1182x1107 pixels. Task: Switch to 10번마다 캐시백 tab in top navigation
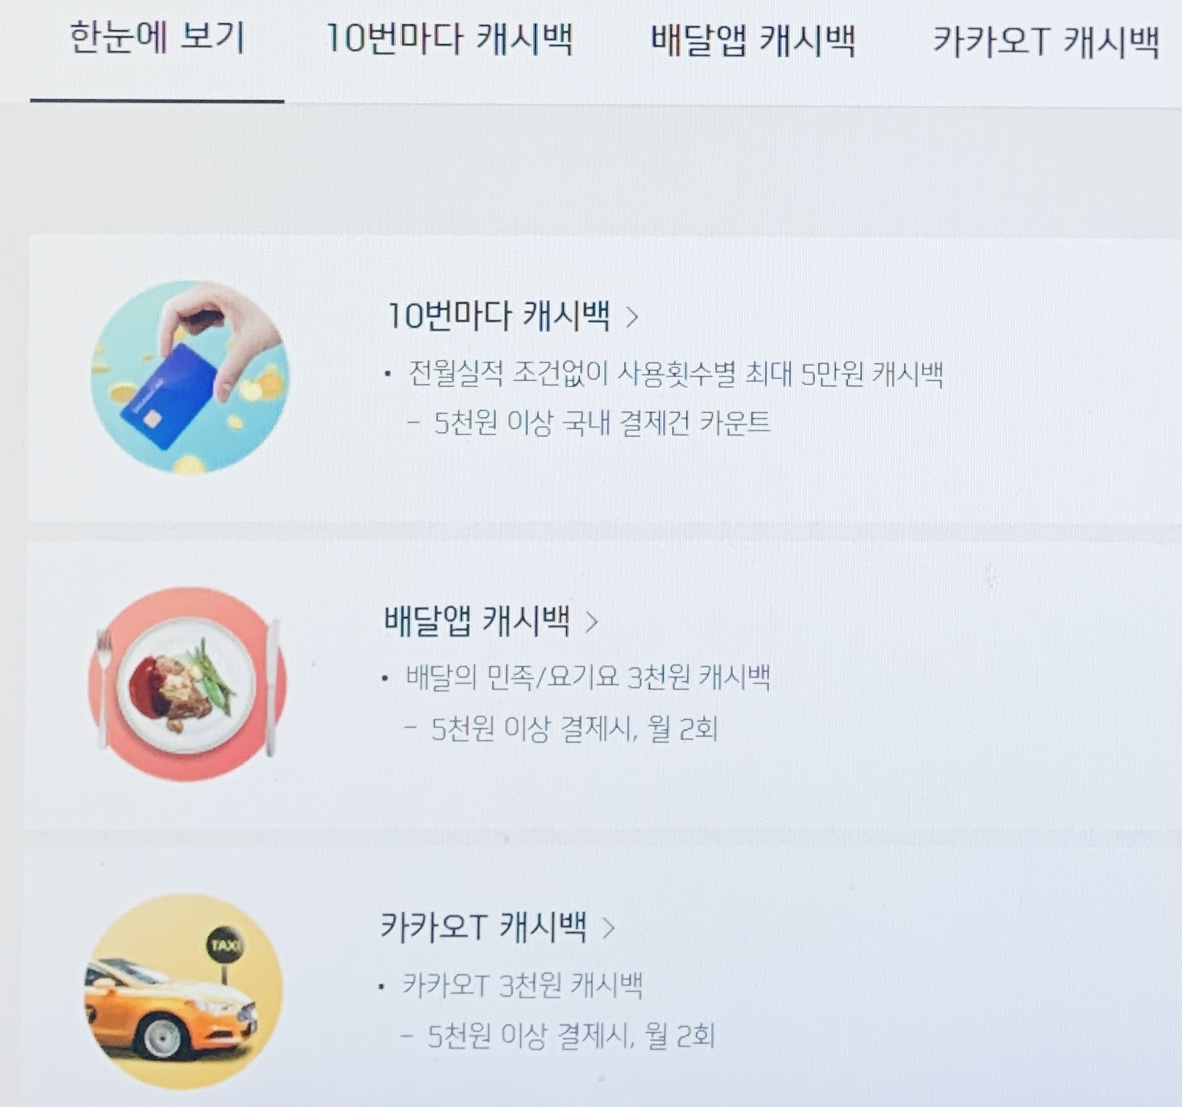449,38
